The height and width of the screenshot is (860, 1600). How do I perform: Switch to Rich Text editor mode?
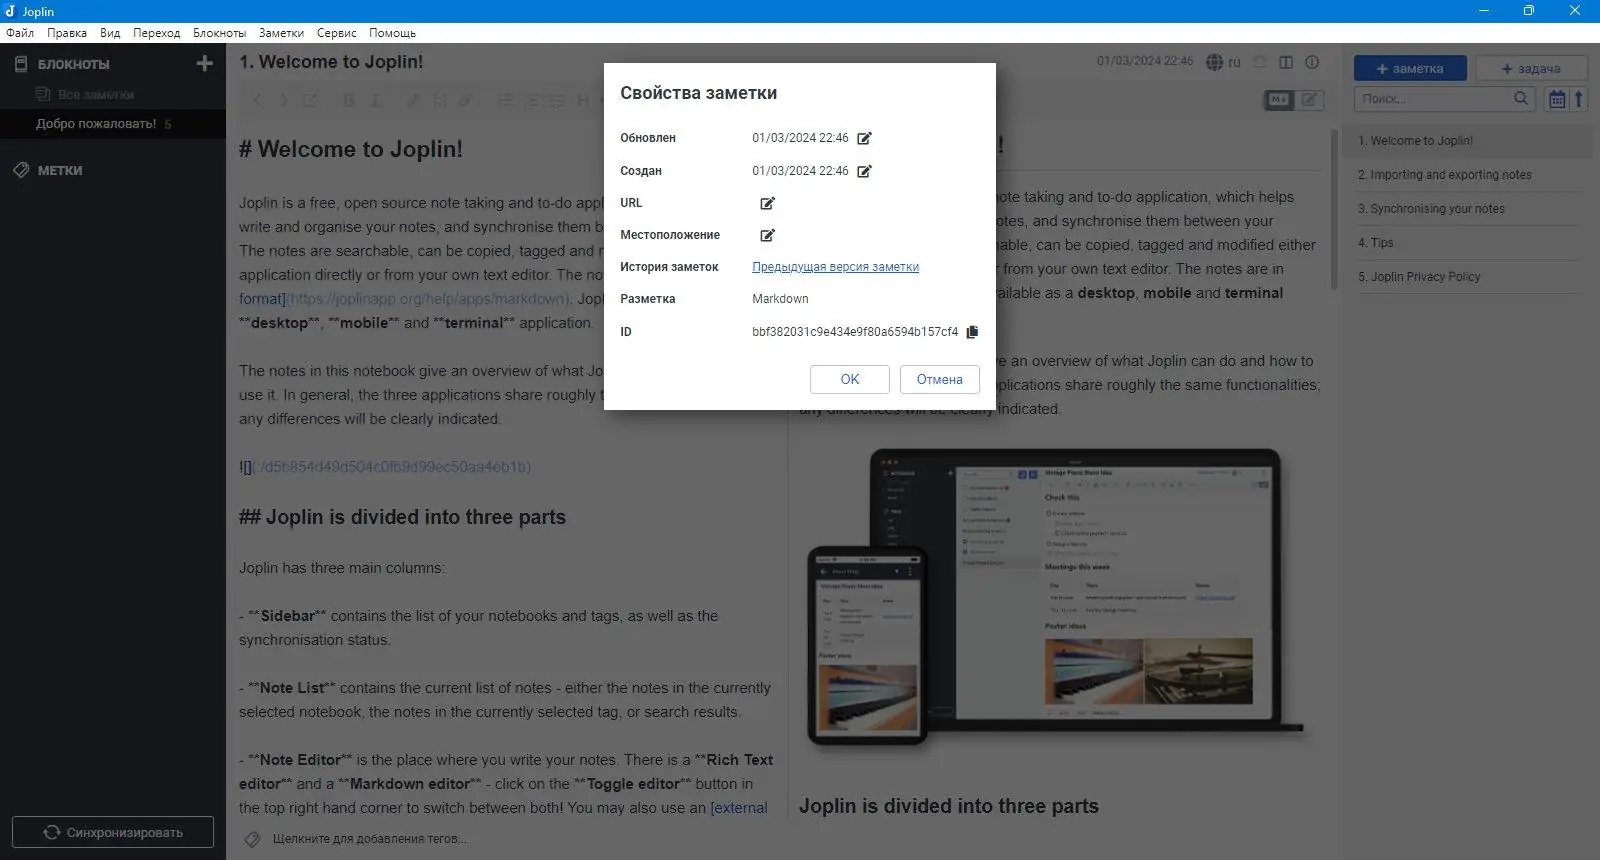1310,100
